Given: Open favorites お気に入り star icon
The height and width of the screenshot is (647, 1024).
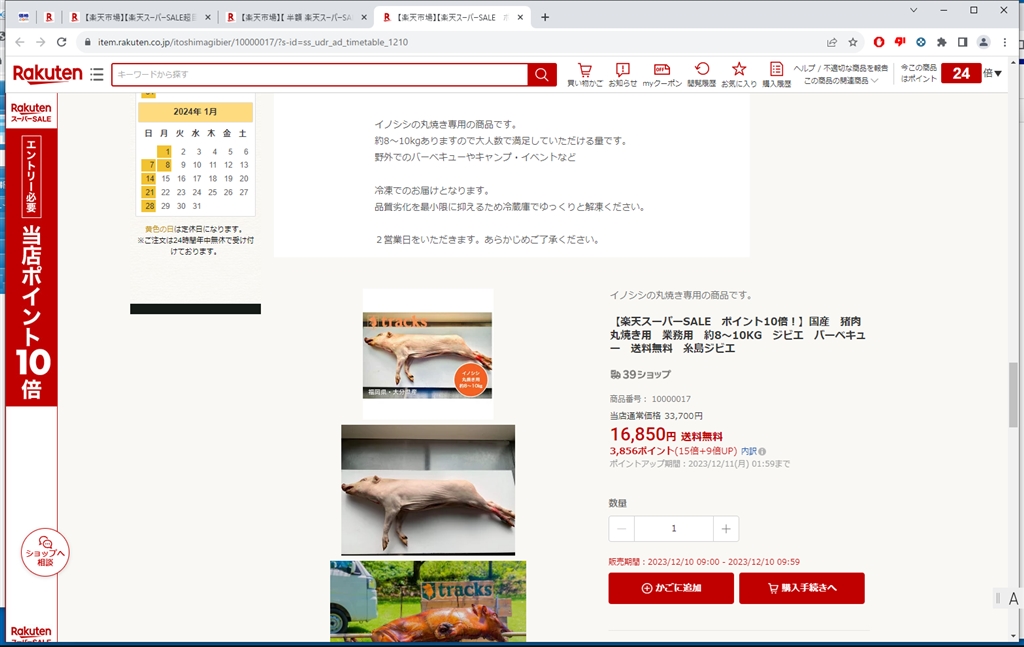Looking at the screenshot, I should 739,74.
